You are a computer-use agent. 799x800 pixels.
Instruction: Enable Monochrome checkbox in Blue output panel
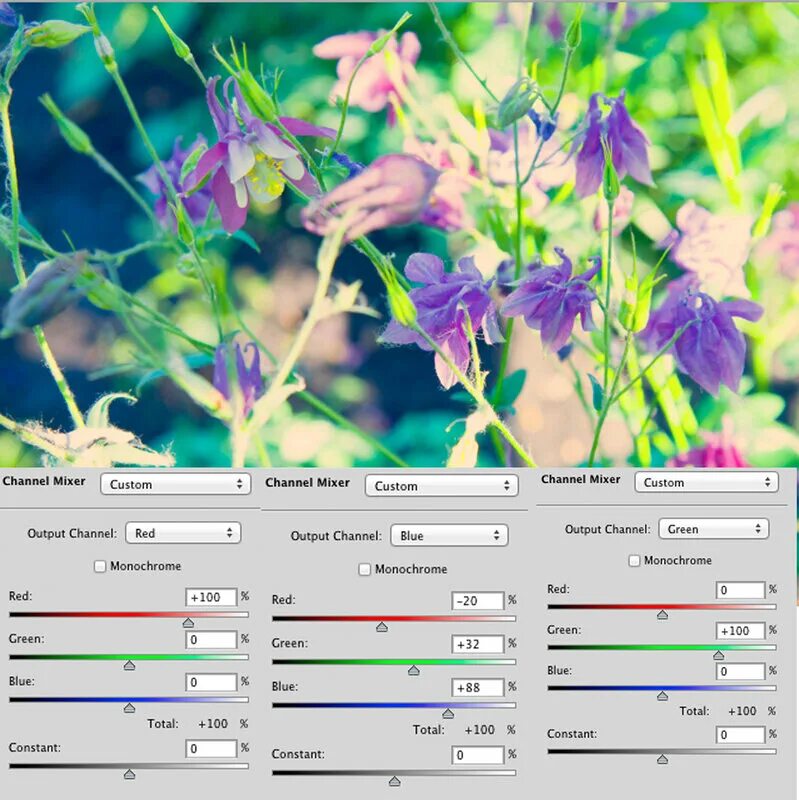coord(364,569)
